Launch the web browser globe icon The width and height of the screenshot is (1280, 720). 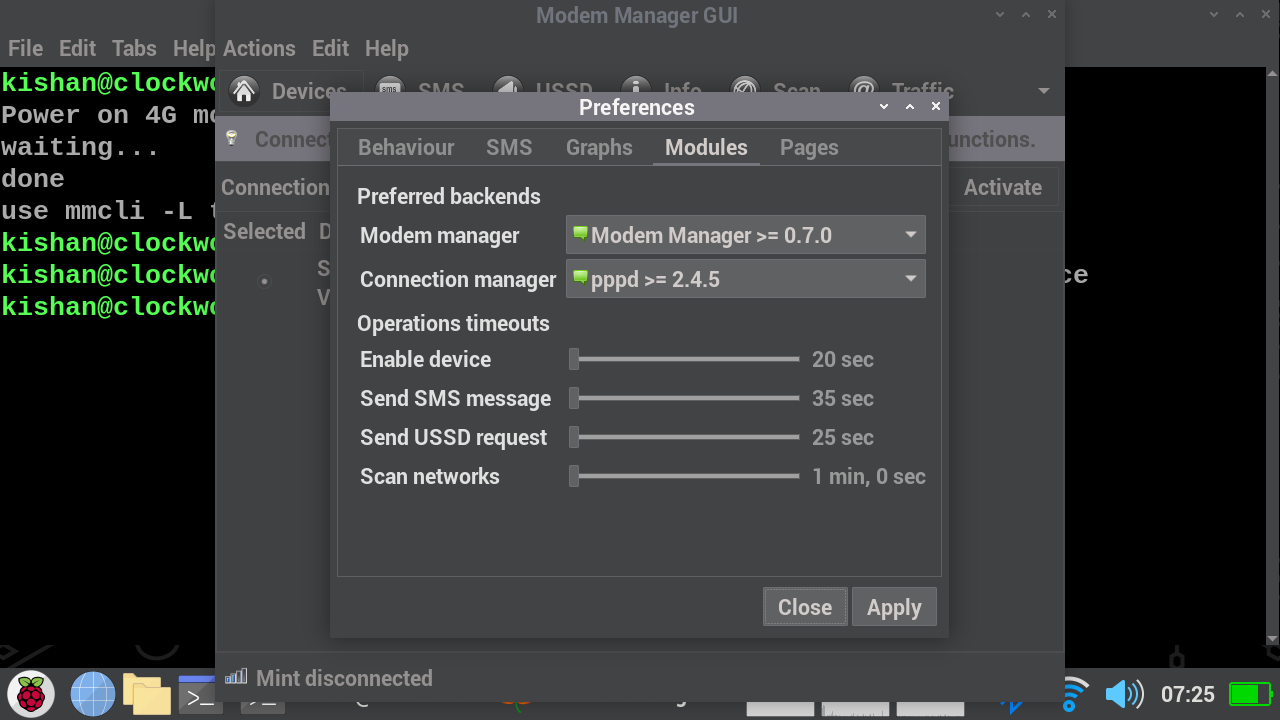coord(92,693)
